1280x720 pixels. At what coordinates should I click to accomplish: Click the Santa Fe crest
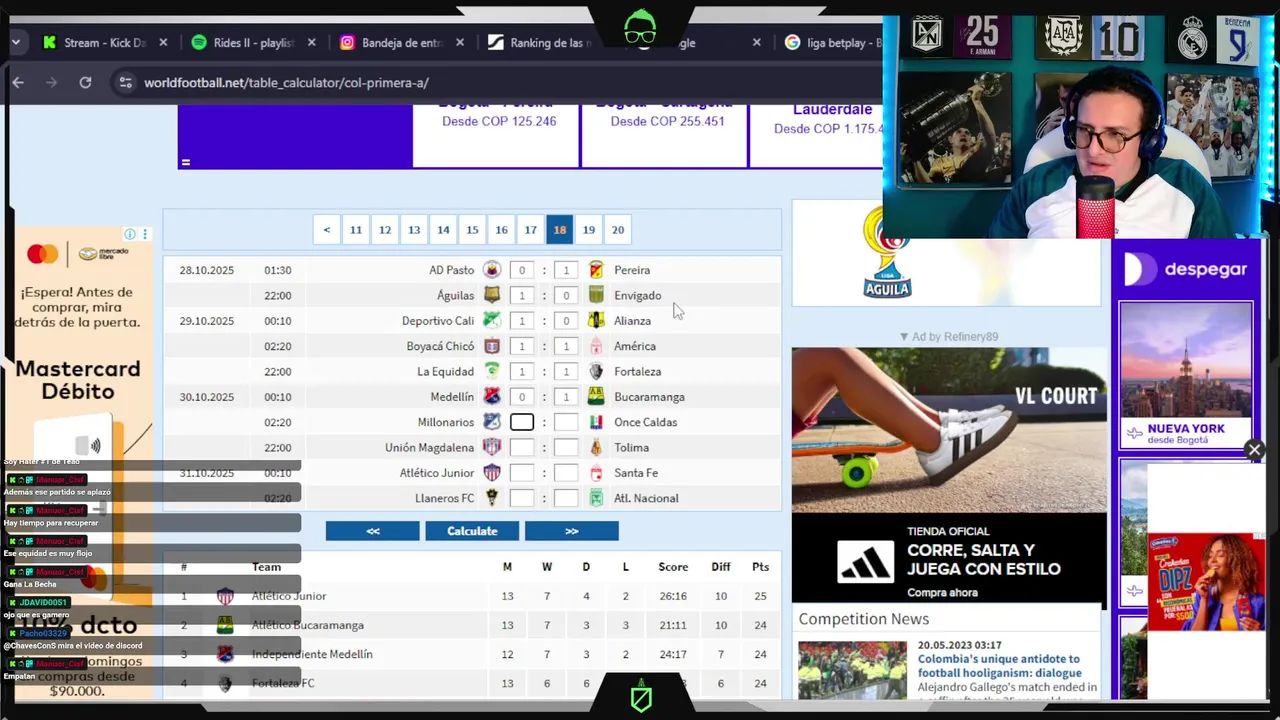[596, 472]
